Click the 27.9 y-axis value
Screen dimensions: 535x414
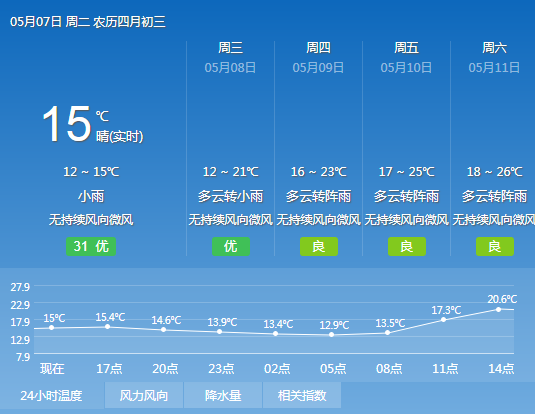(20, 287)
